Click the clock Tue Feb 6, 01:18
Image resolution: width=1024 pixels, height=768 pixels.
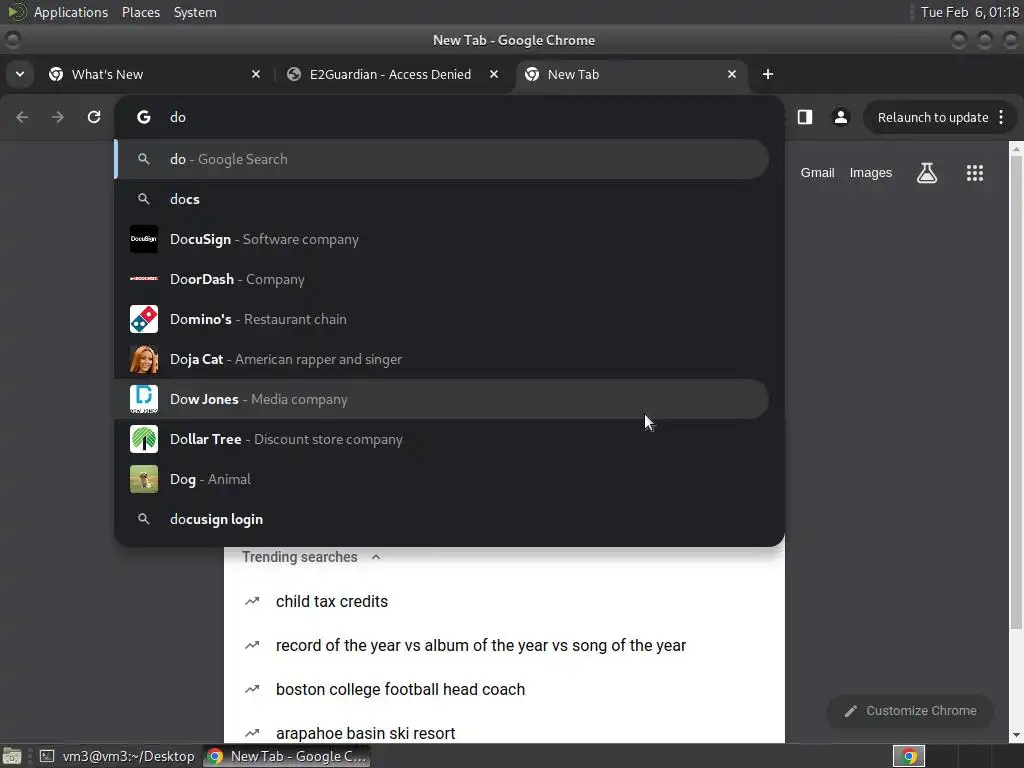tap(970, 12)
